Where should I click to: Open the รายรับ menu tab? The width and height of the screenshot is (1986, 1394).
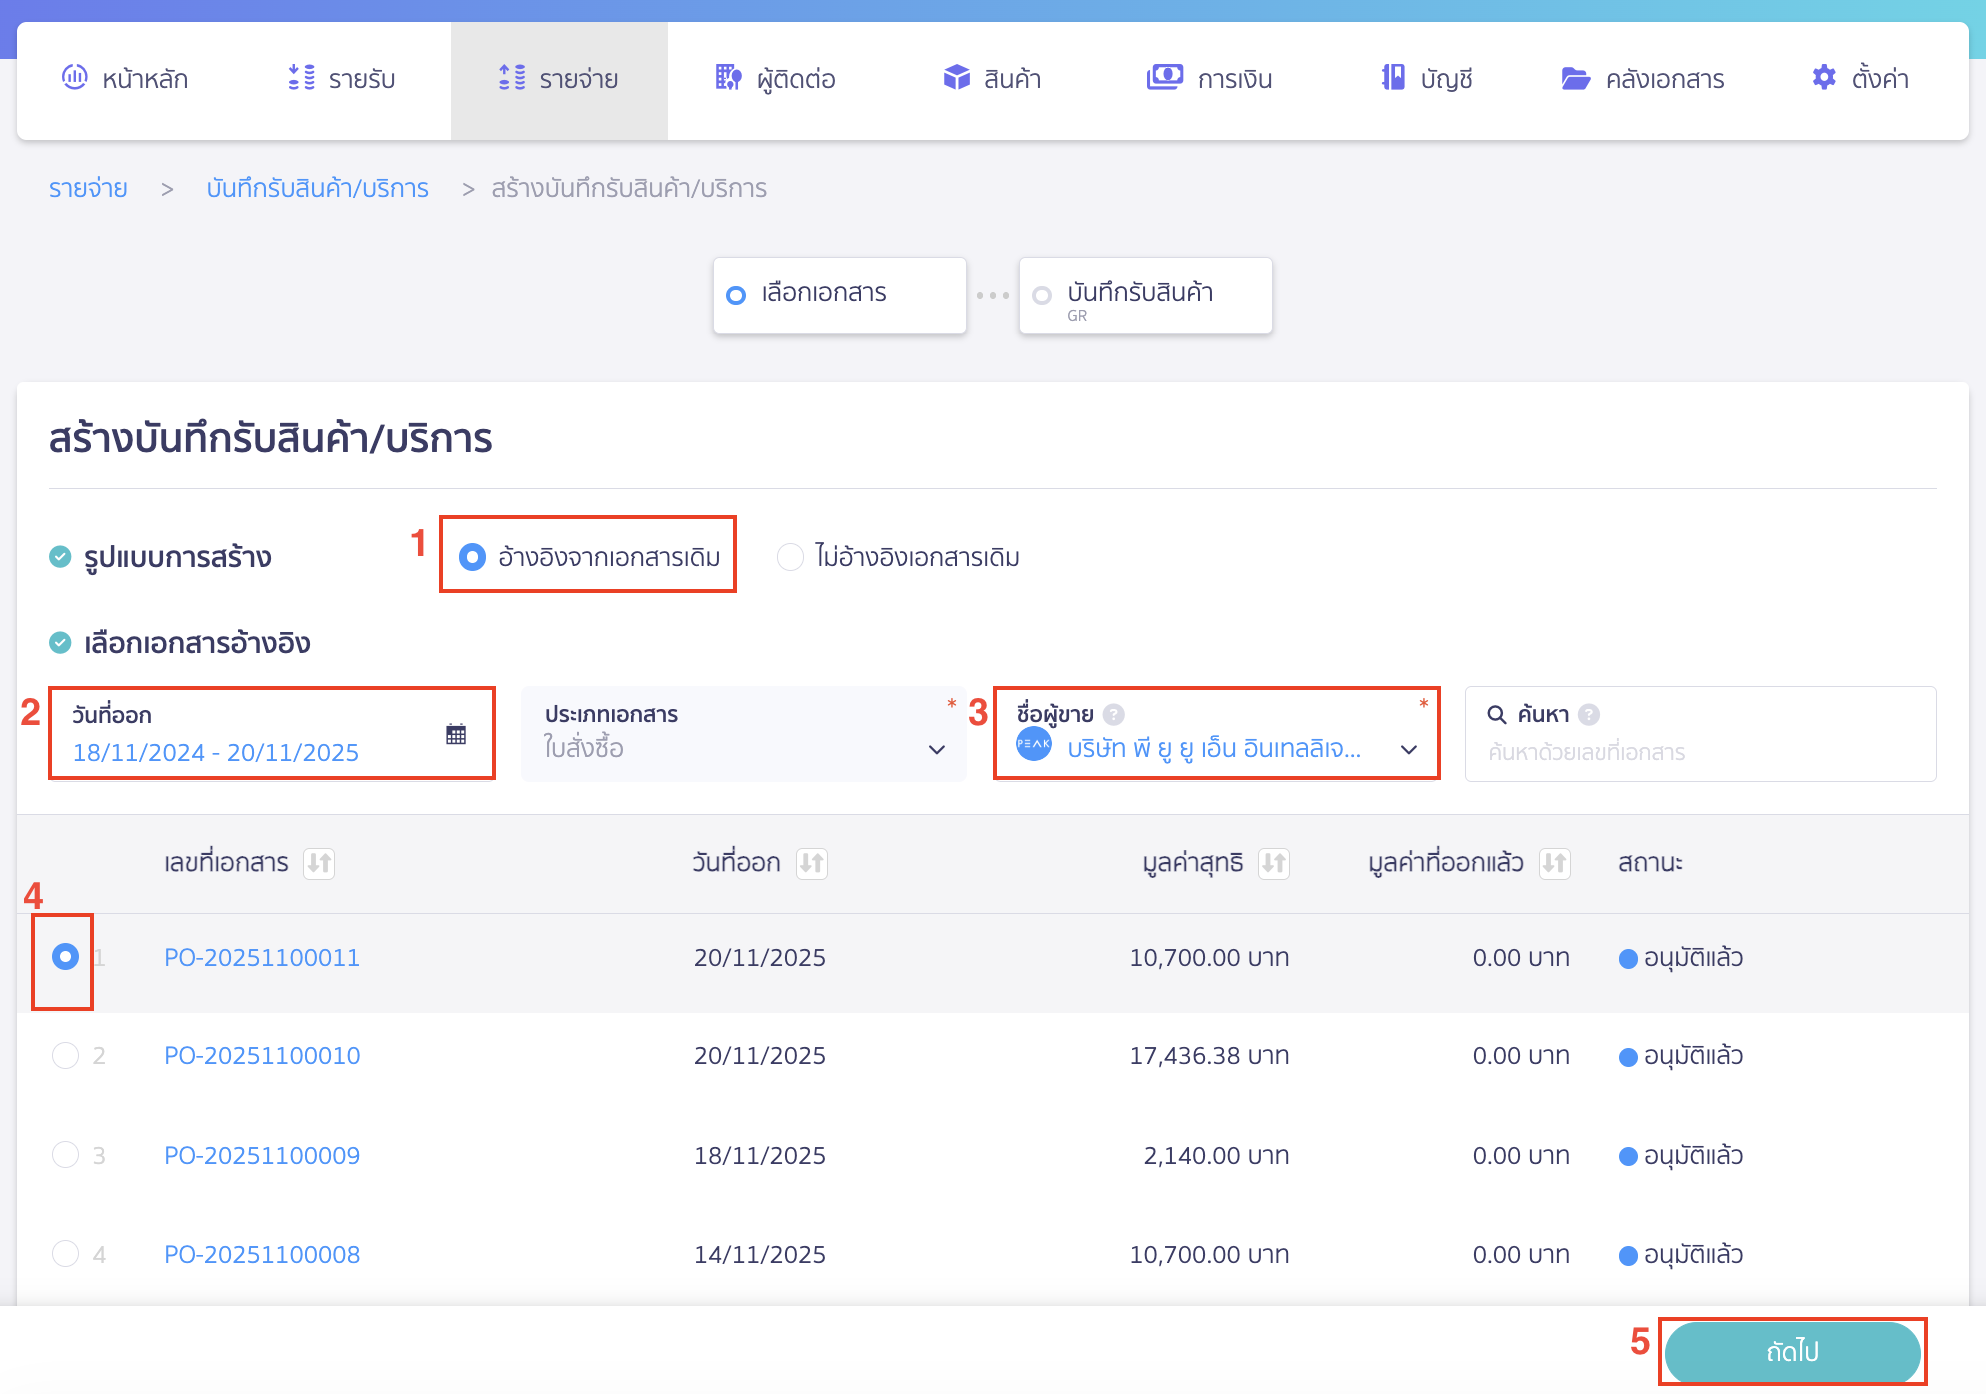pyautogui.click(x=342, y=79)
